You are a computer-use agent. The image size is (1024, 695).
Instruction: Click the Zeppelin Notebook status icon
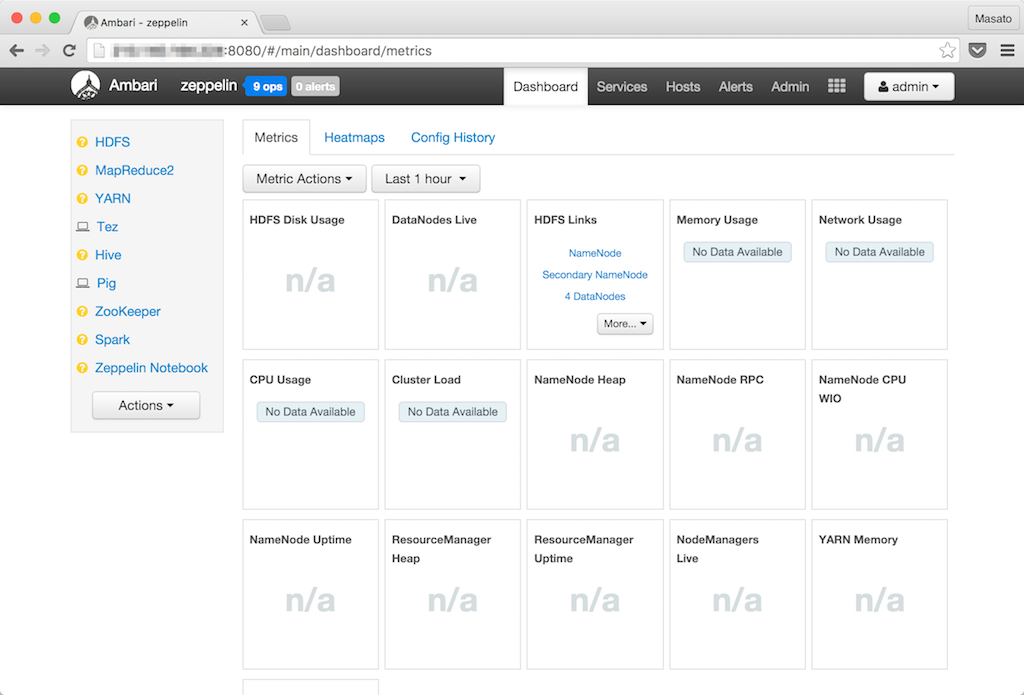[82, 368]
